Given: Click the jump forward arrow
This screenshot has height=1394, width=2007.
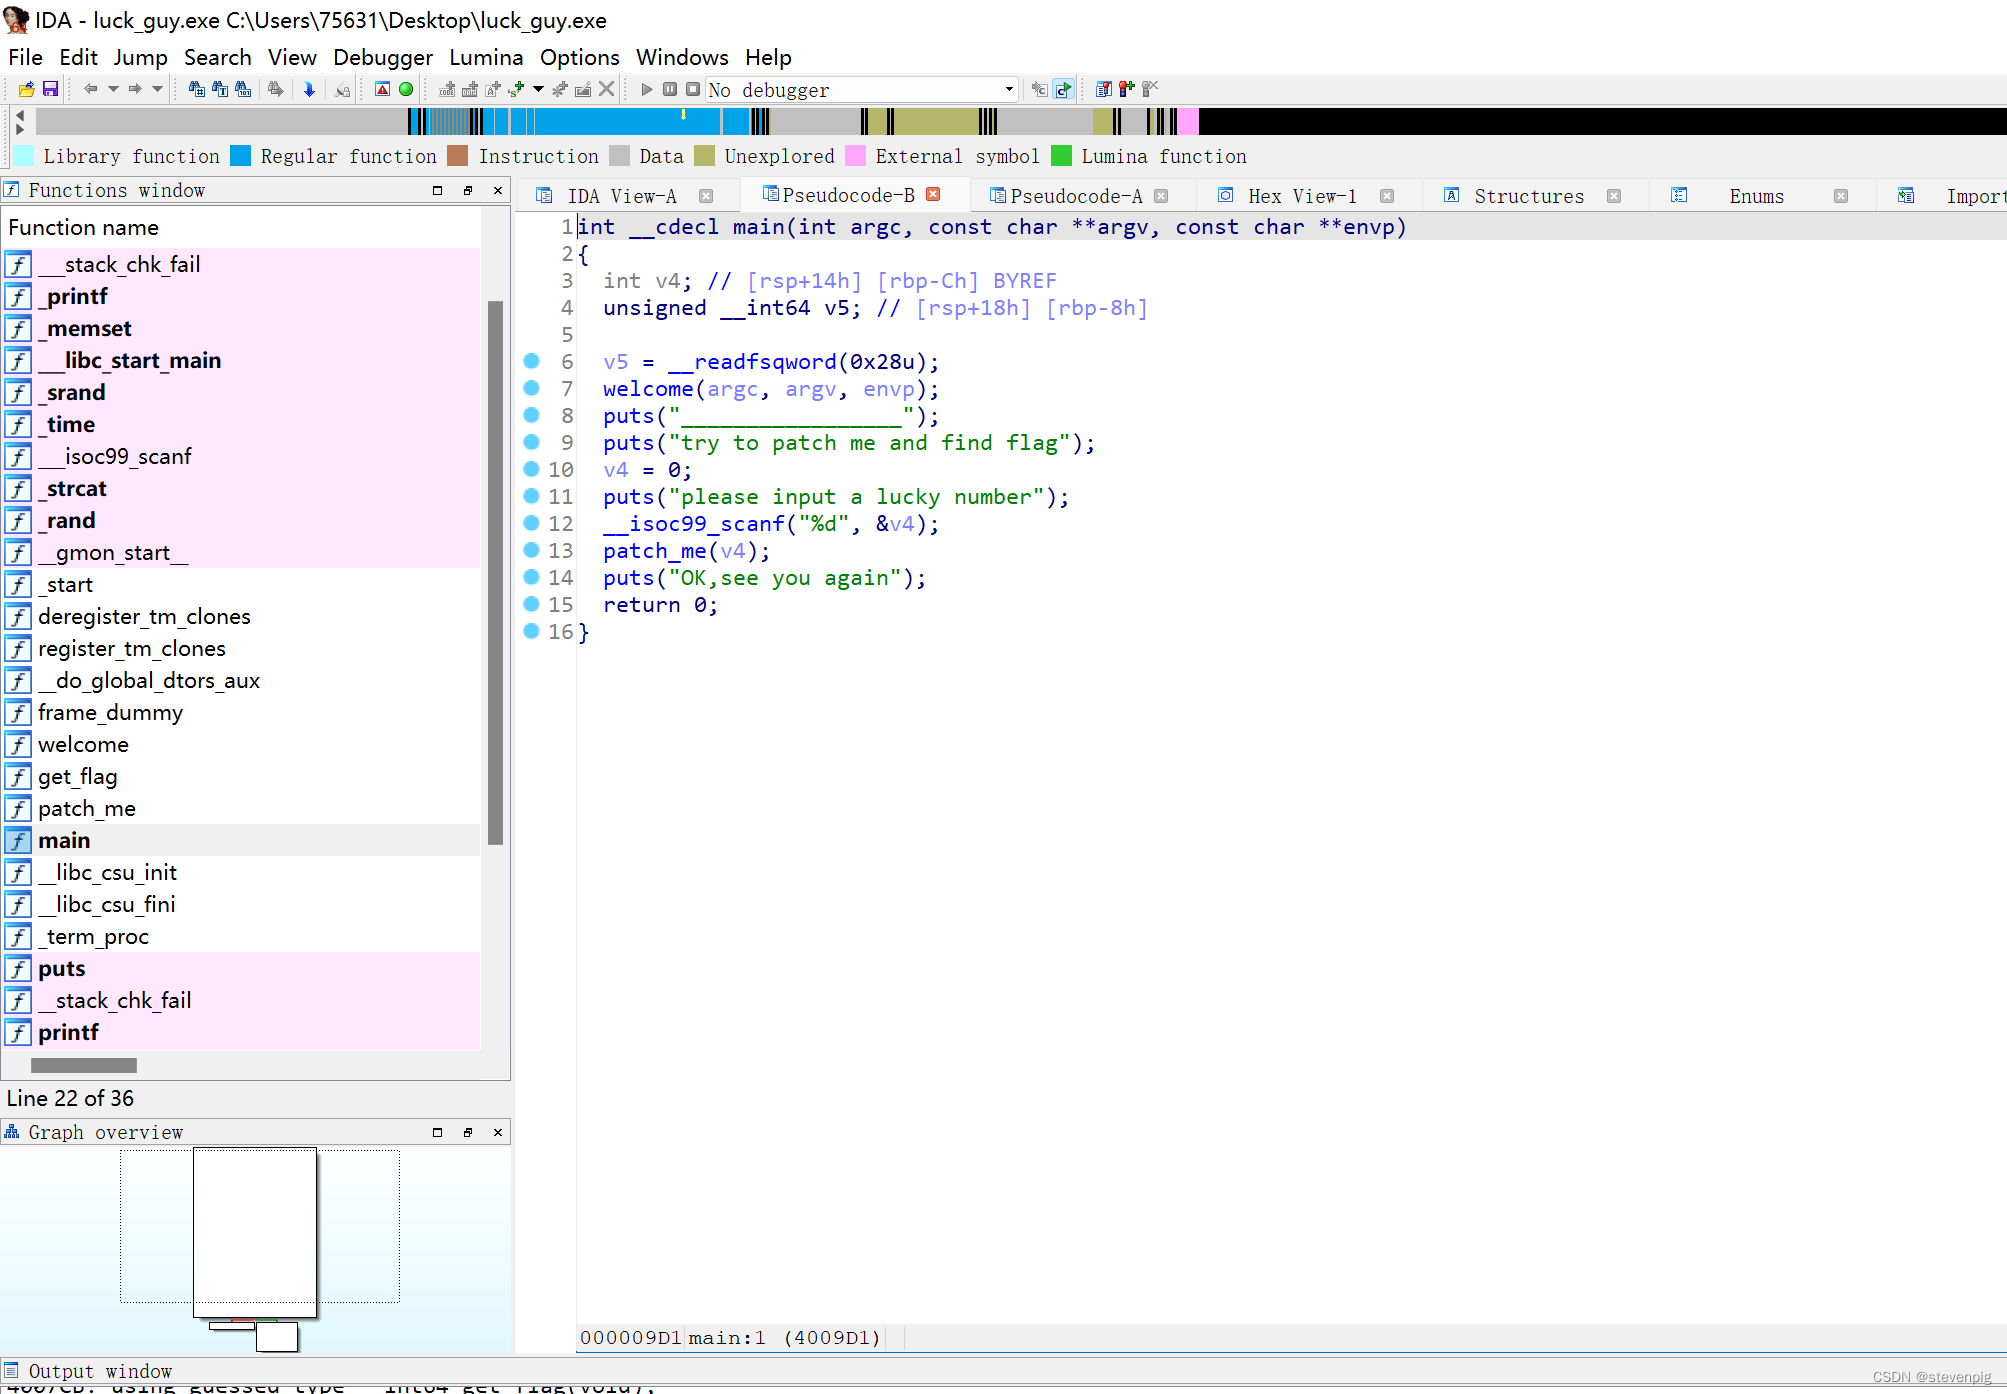Looking at the screenshot, I should coord(135,89).
